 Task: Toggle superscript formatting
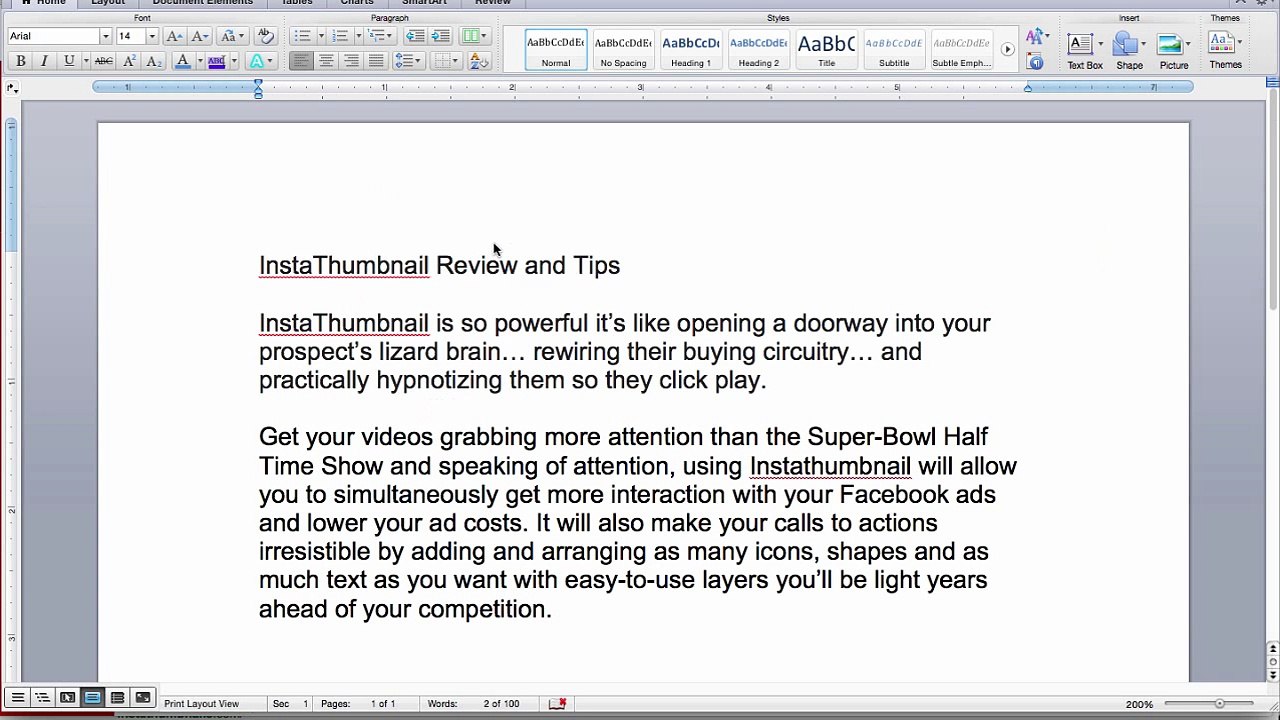click(129, 62)
